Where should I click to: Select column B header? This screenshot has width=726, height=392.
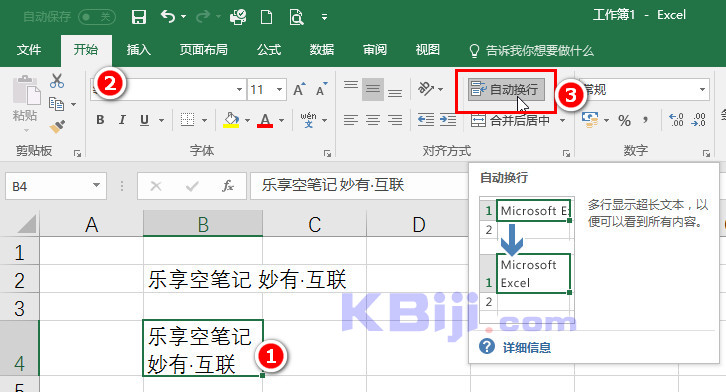click(203, 224)
